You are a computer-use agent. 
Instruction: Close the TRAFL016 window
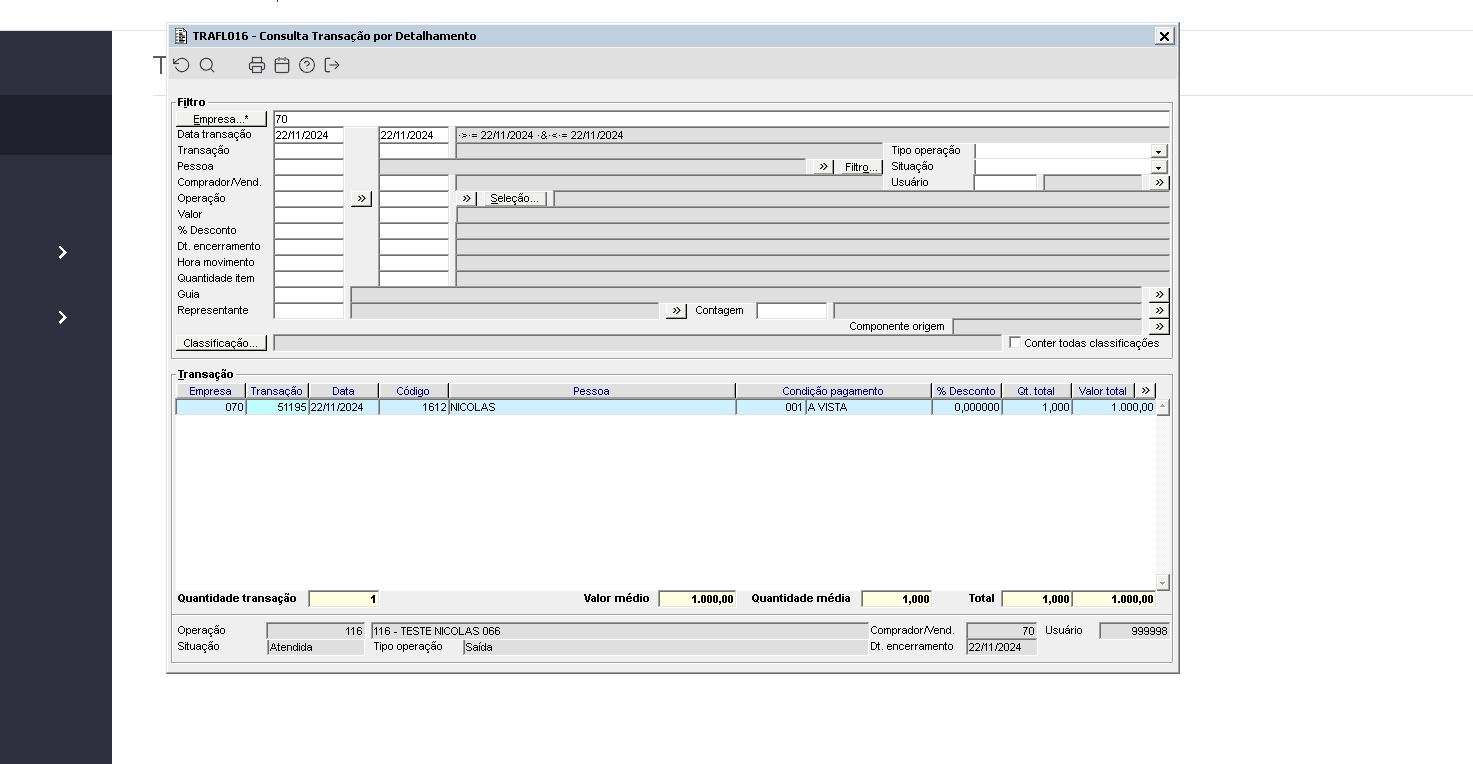point(1164,36)
